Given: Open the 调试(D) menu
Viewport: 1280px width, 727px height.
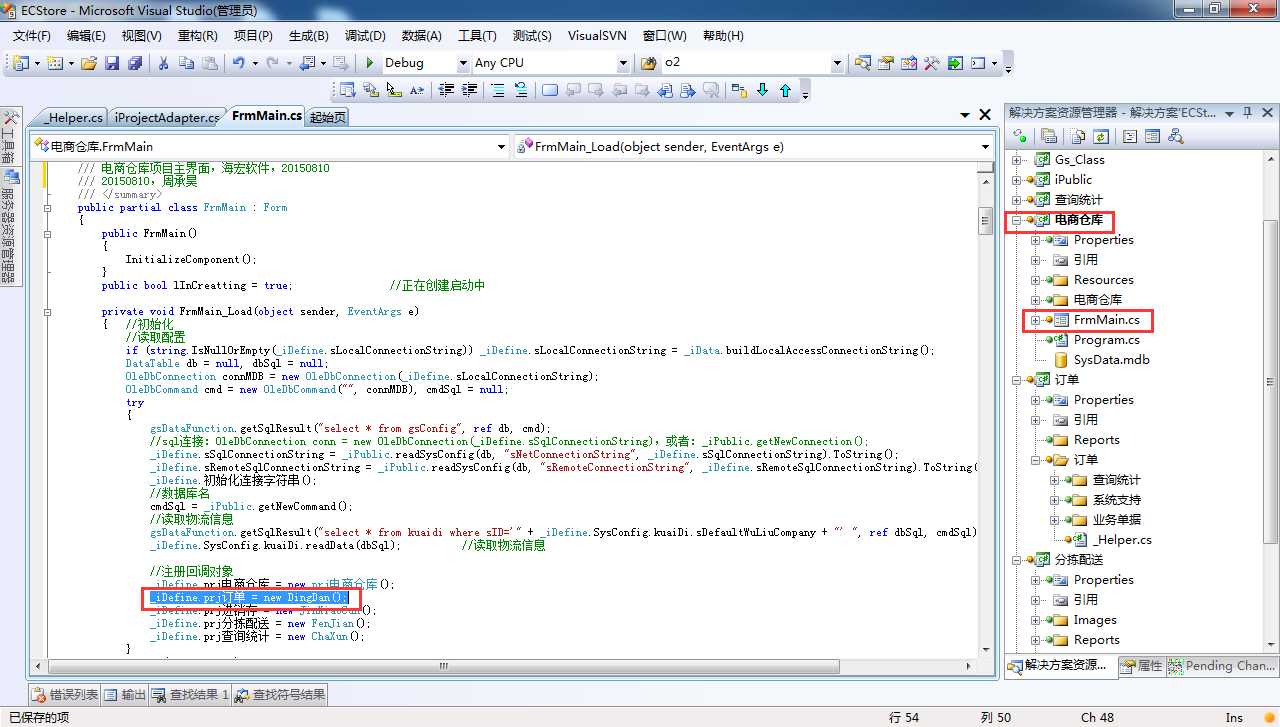Looking at the screenshot, I should pos(365,35).
